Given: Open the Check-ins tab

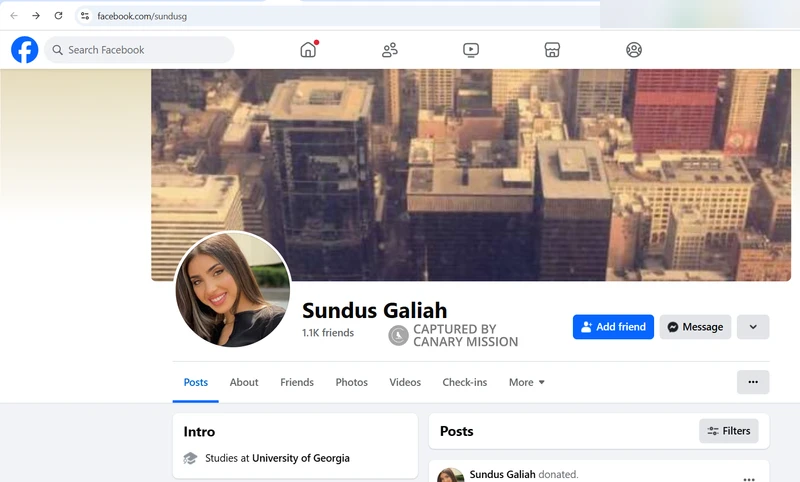Looking at the screenshot, I should click(x=465, y=382).
